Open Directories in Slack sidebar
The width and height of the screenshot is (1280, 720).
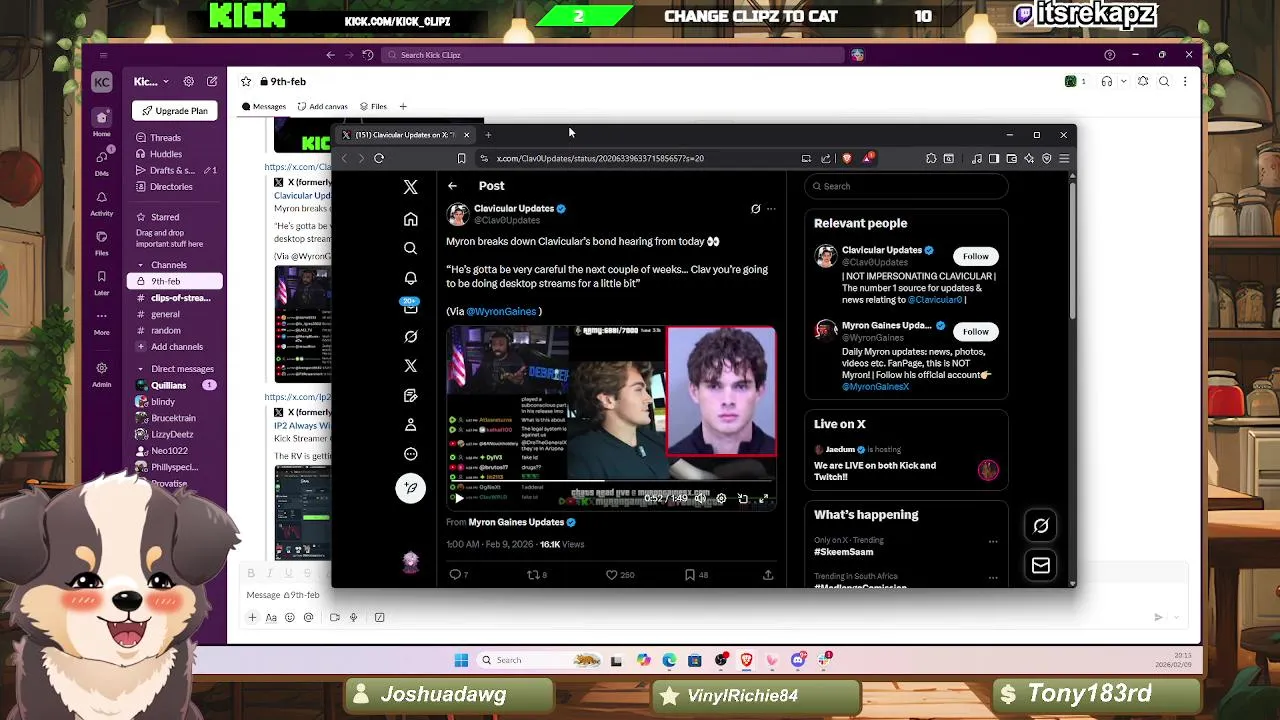coord(171,187)
